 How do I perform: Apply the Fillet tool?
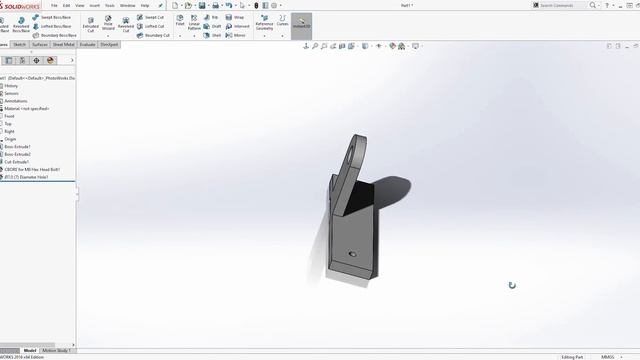[x=180, y=20]
